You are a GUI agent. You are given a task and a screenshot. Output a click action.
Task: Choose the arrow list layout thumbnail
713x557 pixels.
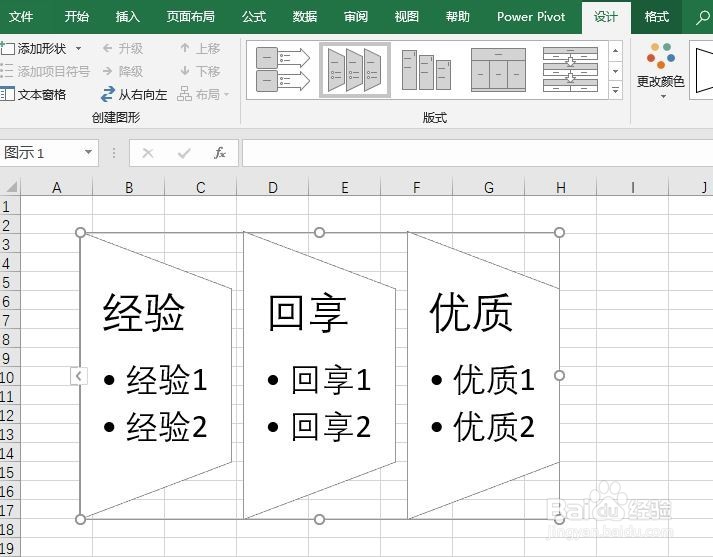(283, 70)
